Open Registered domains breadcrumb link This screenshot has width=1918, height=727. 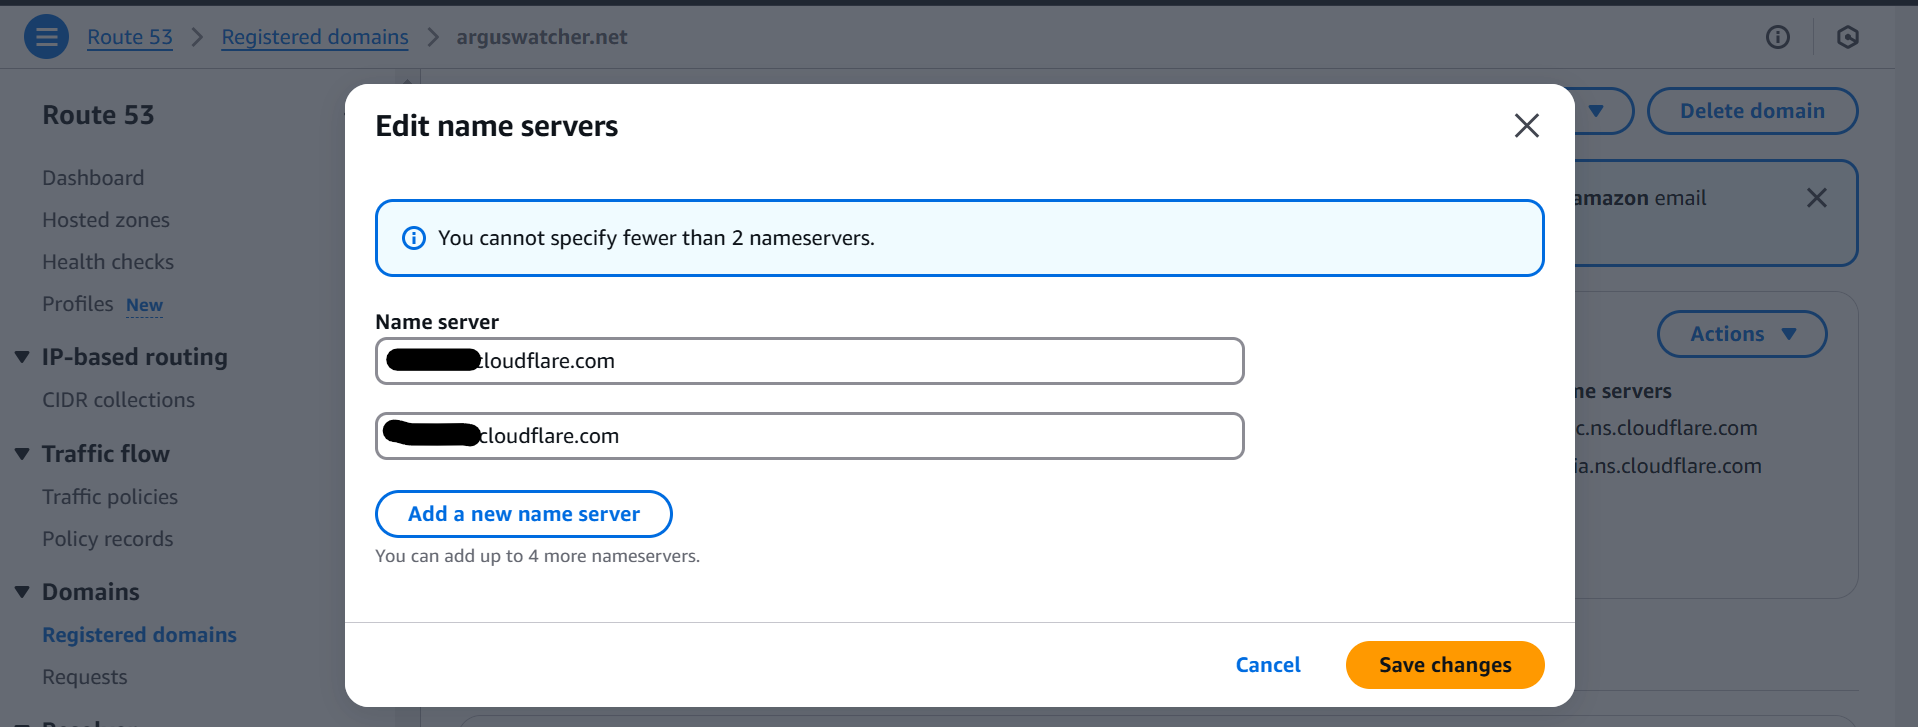[315, 37]
